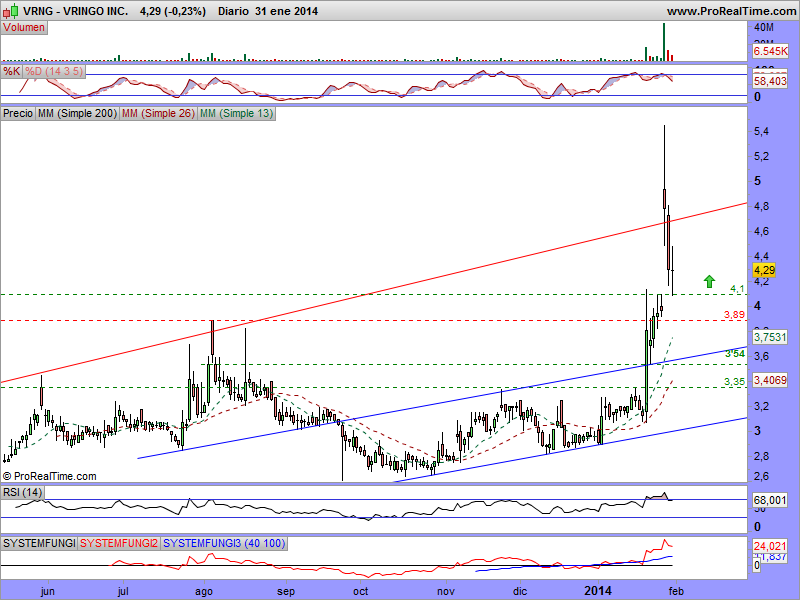Image resolution: width=800 pixels, height=600 pixels.
Task: Click the SYSTEMFUNGI indicator label
Action: pyautogui.click(x=39, y=543)
